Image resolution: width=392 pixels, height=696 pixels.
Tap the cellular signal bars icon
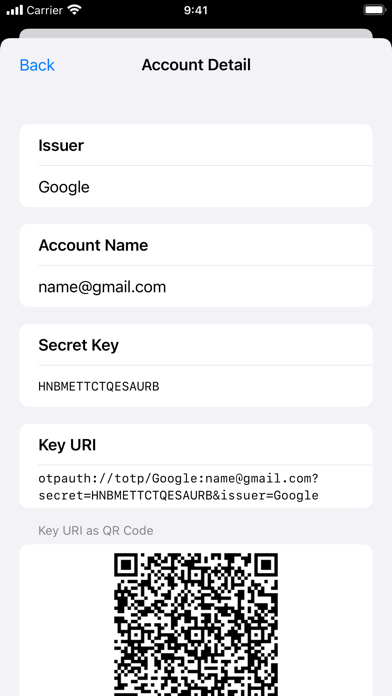coord(15,10)
